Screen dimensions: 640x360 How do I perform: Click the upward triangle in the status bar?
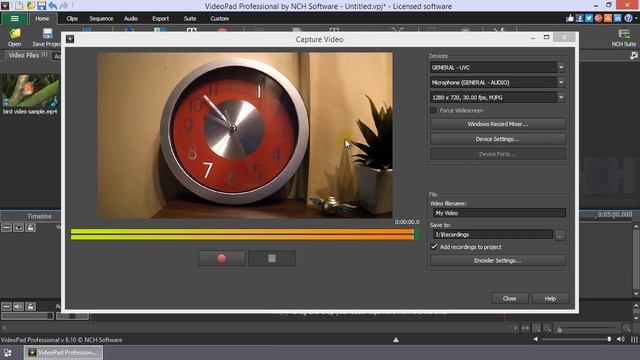point(396,340)
